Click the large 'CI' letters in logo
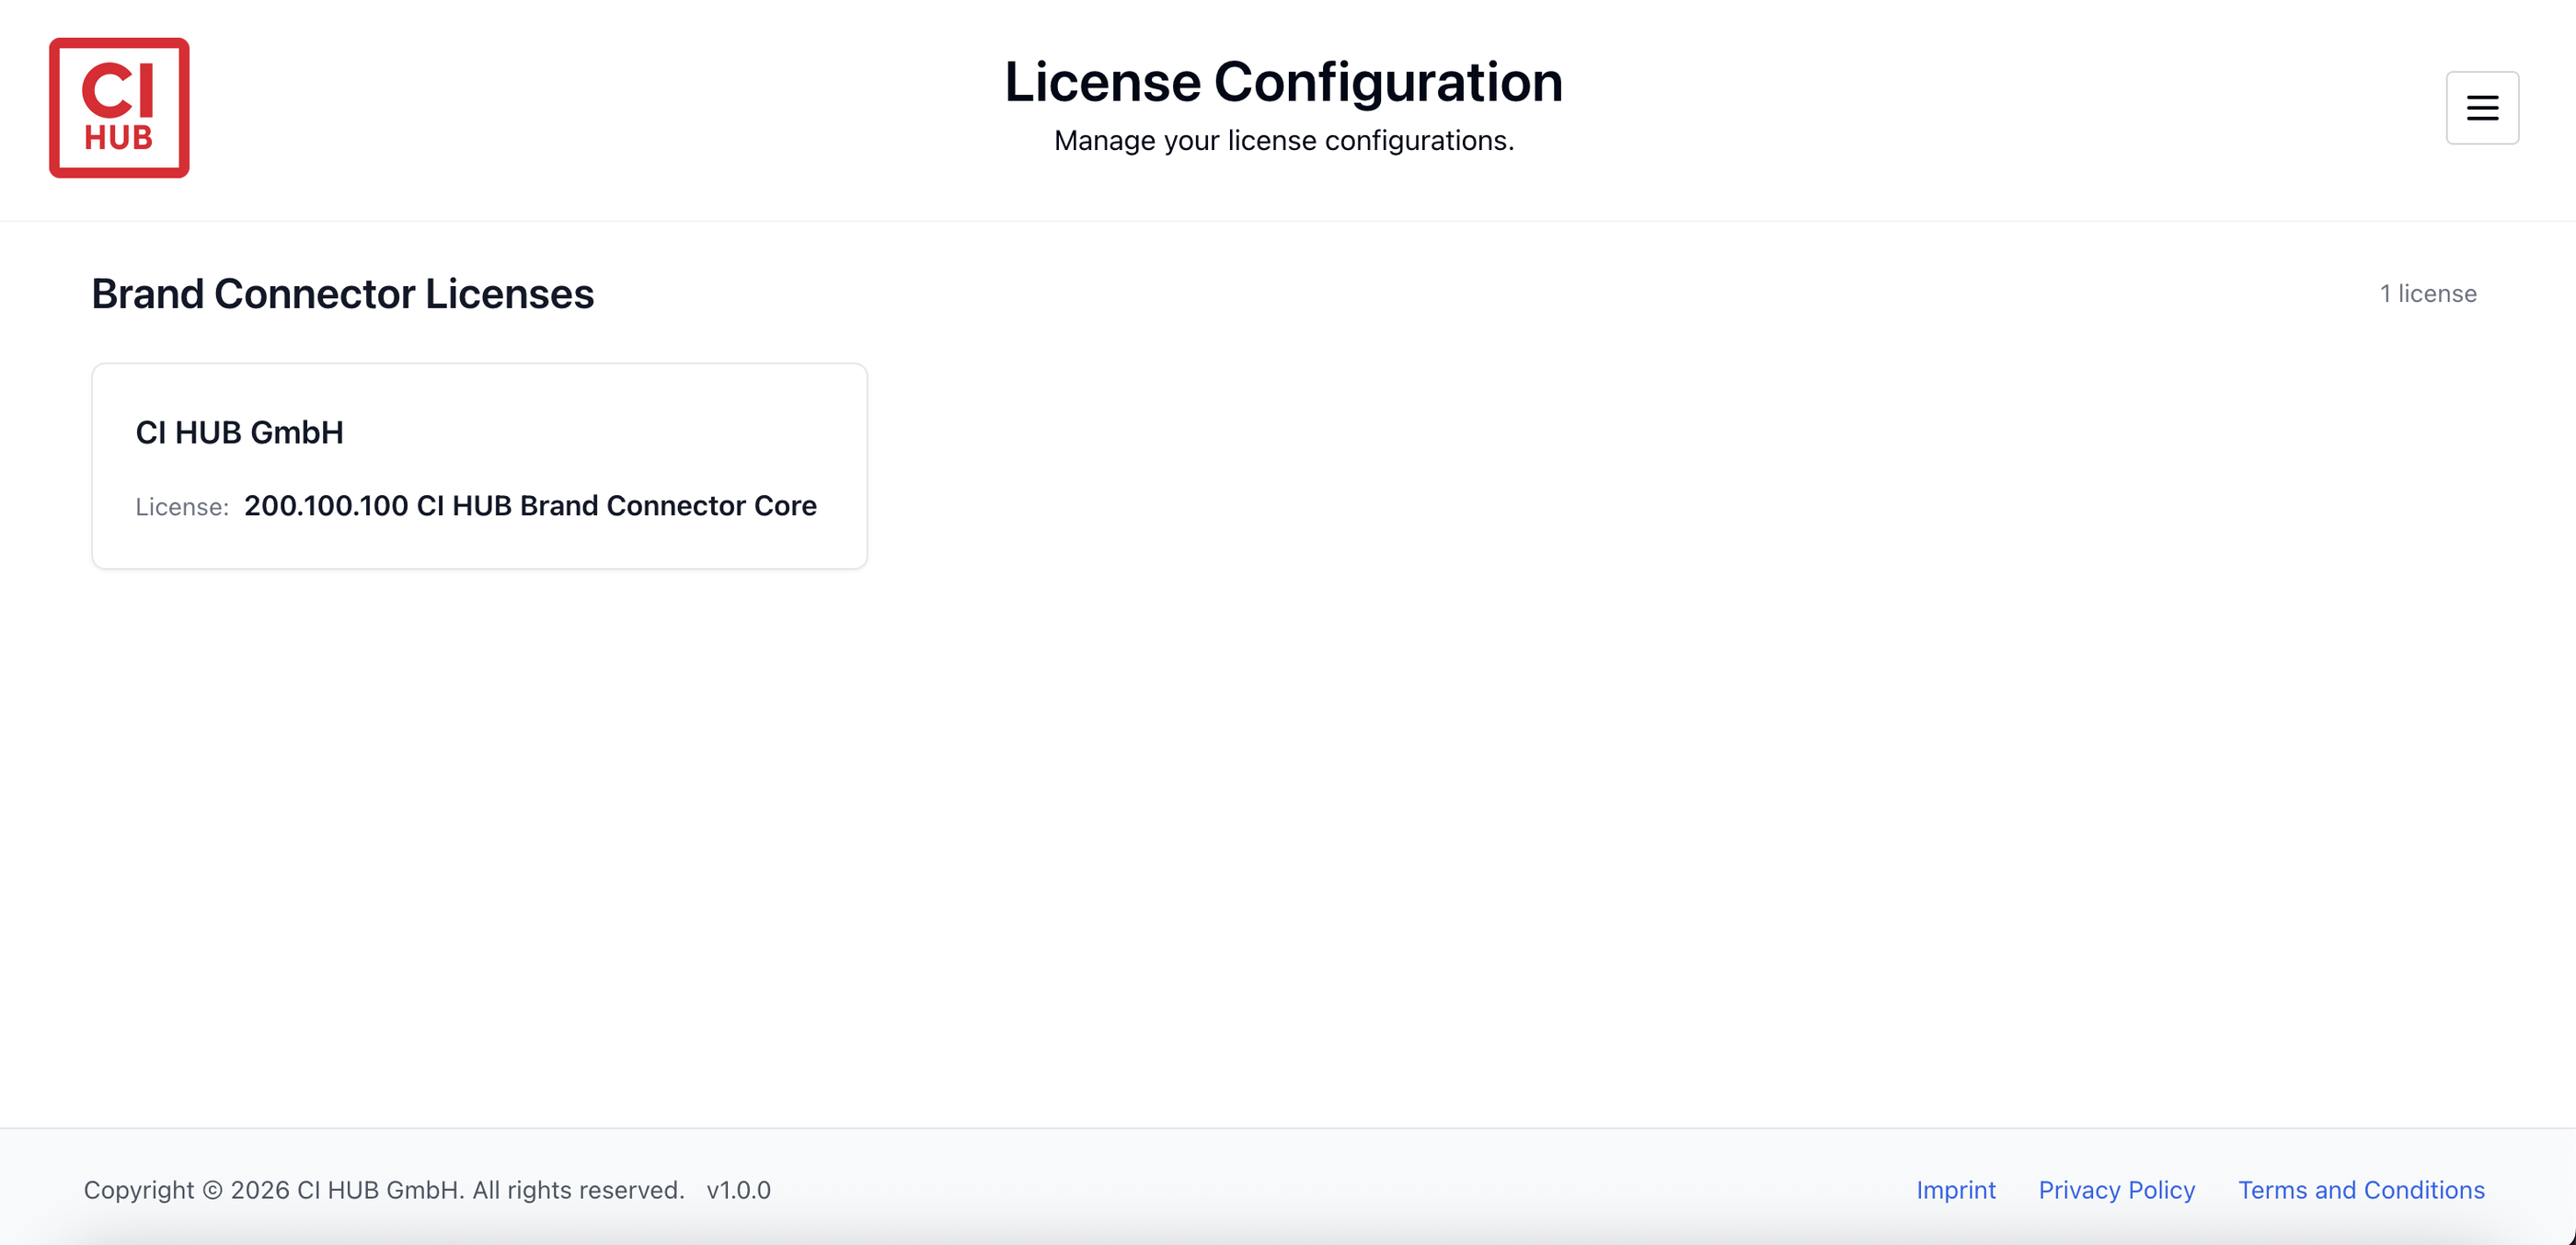Image resolution: width=2576 pixels, height=1245 pixels. point(118,90)
